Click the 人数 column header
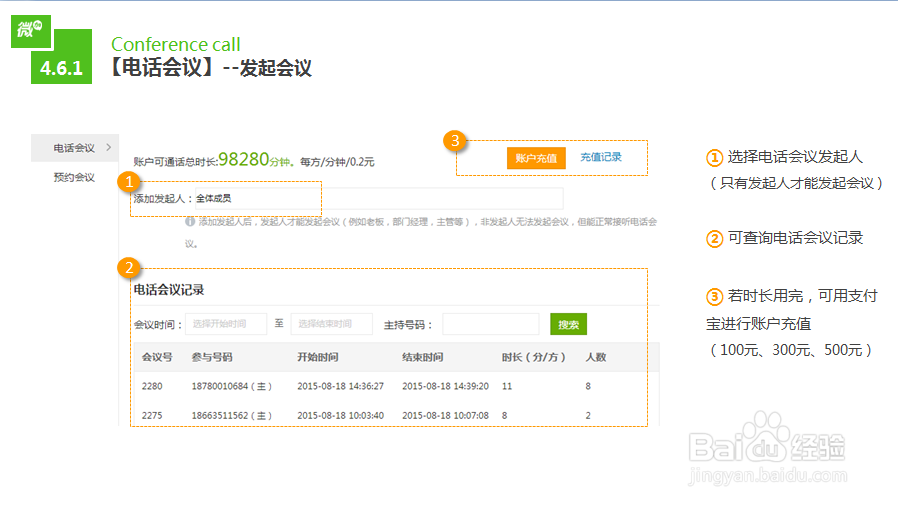898x507 pixels. coord(596,357)
